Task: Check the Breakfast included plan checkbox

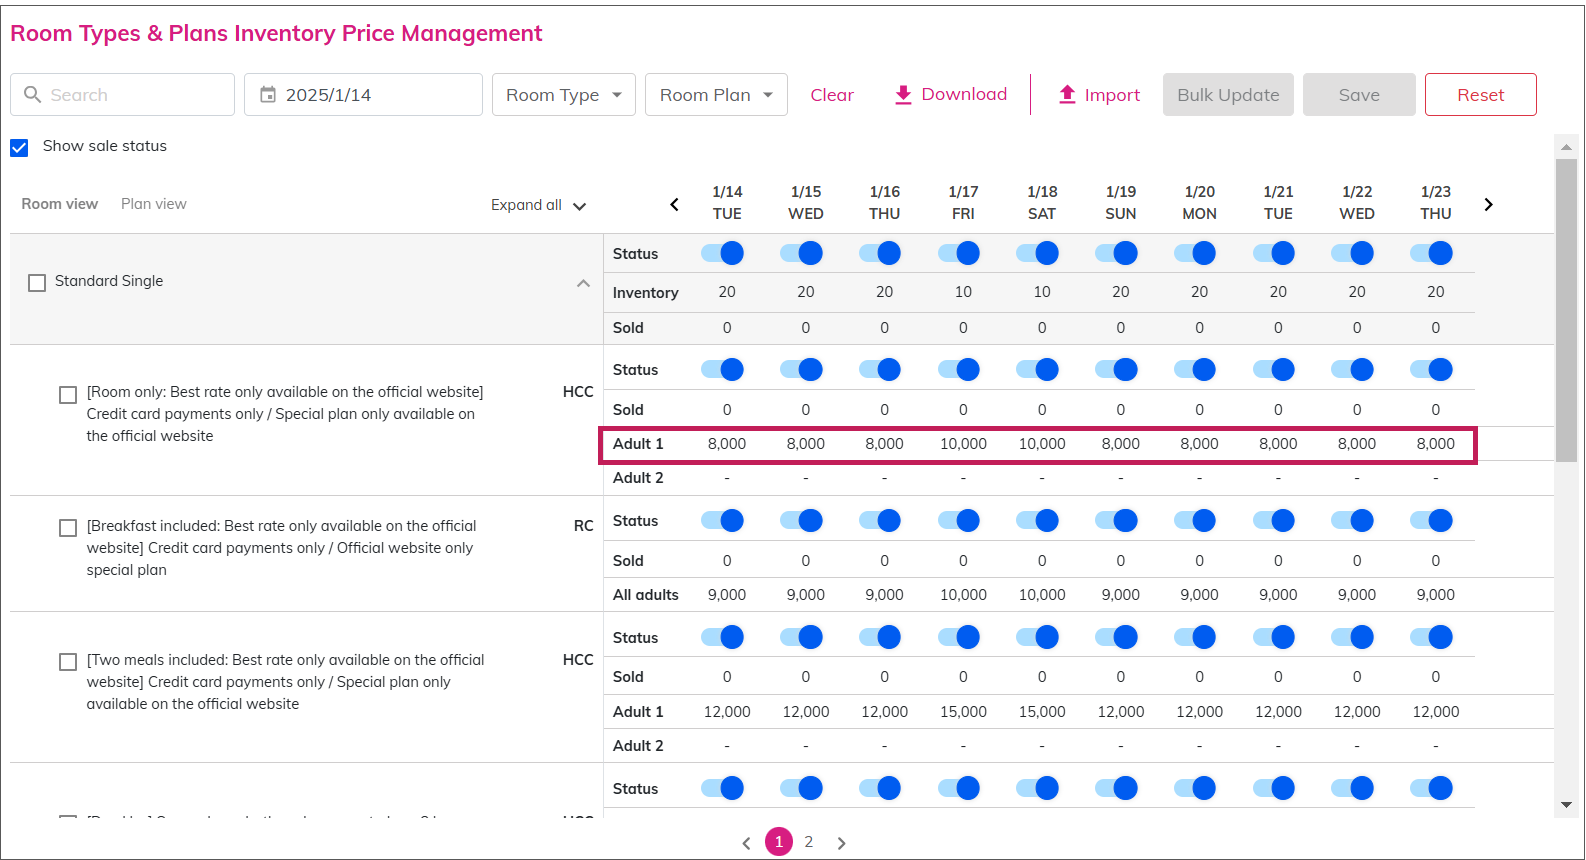Action: (68, 527)
